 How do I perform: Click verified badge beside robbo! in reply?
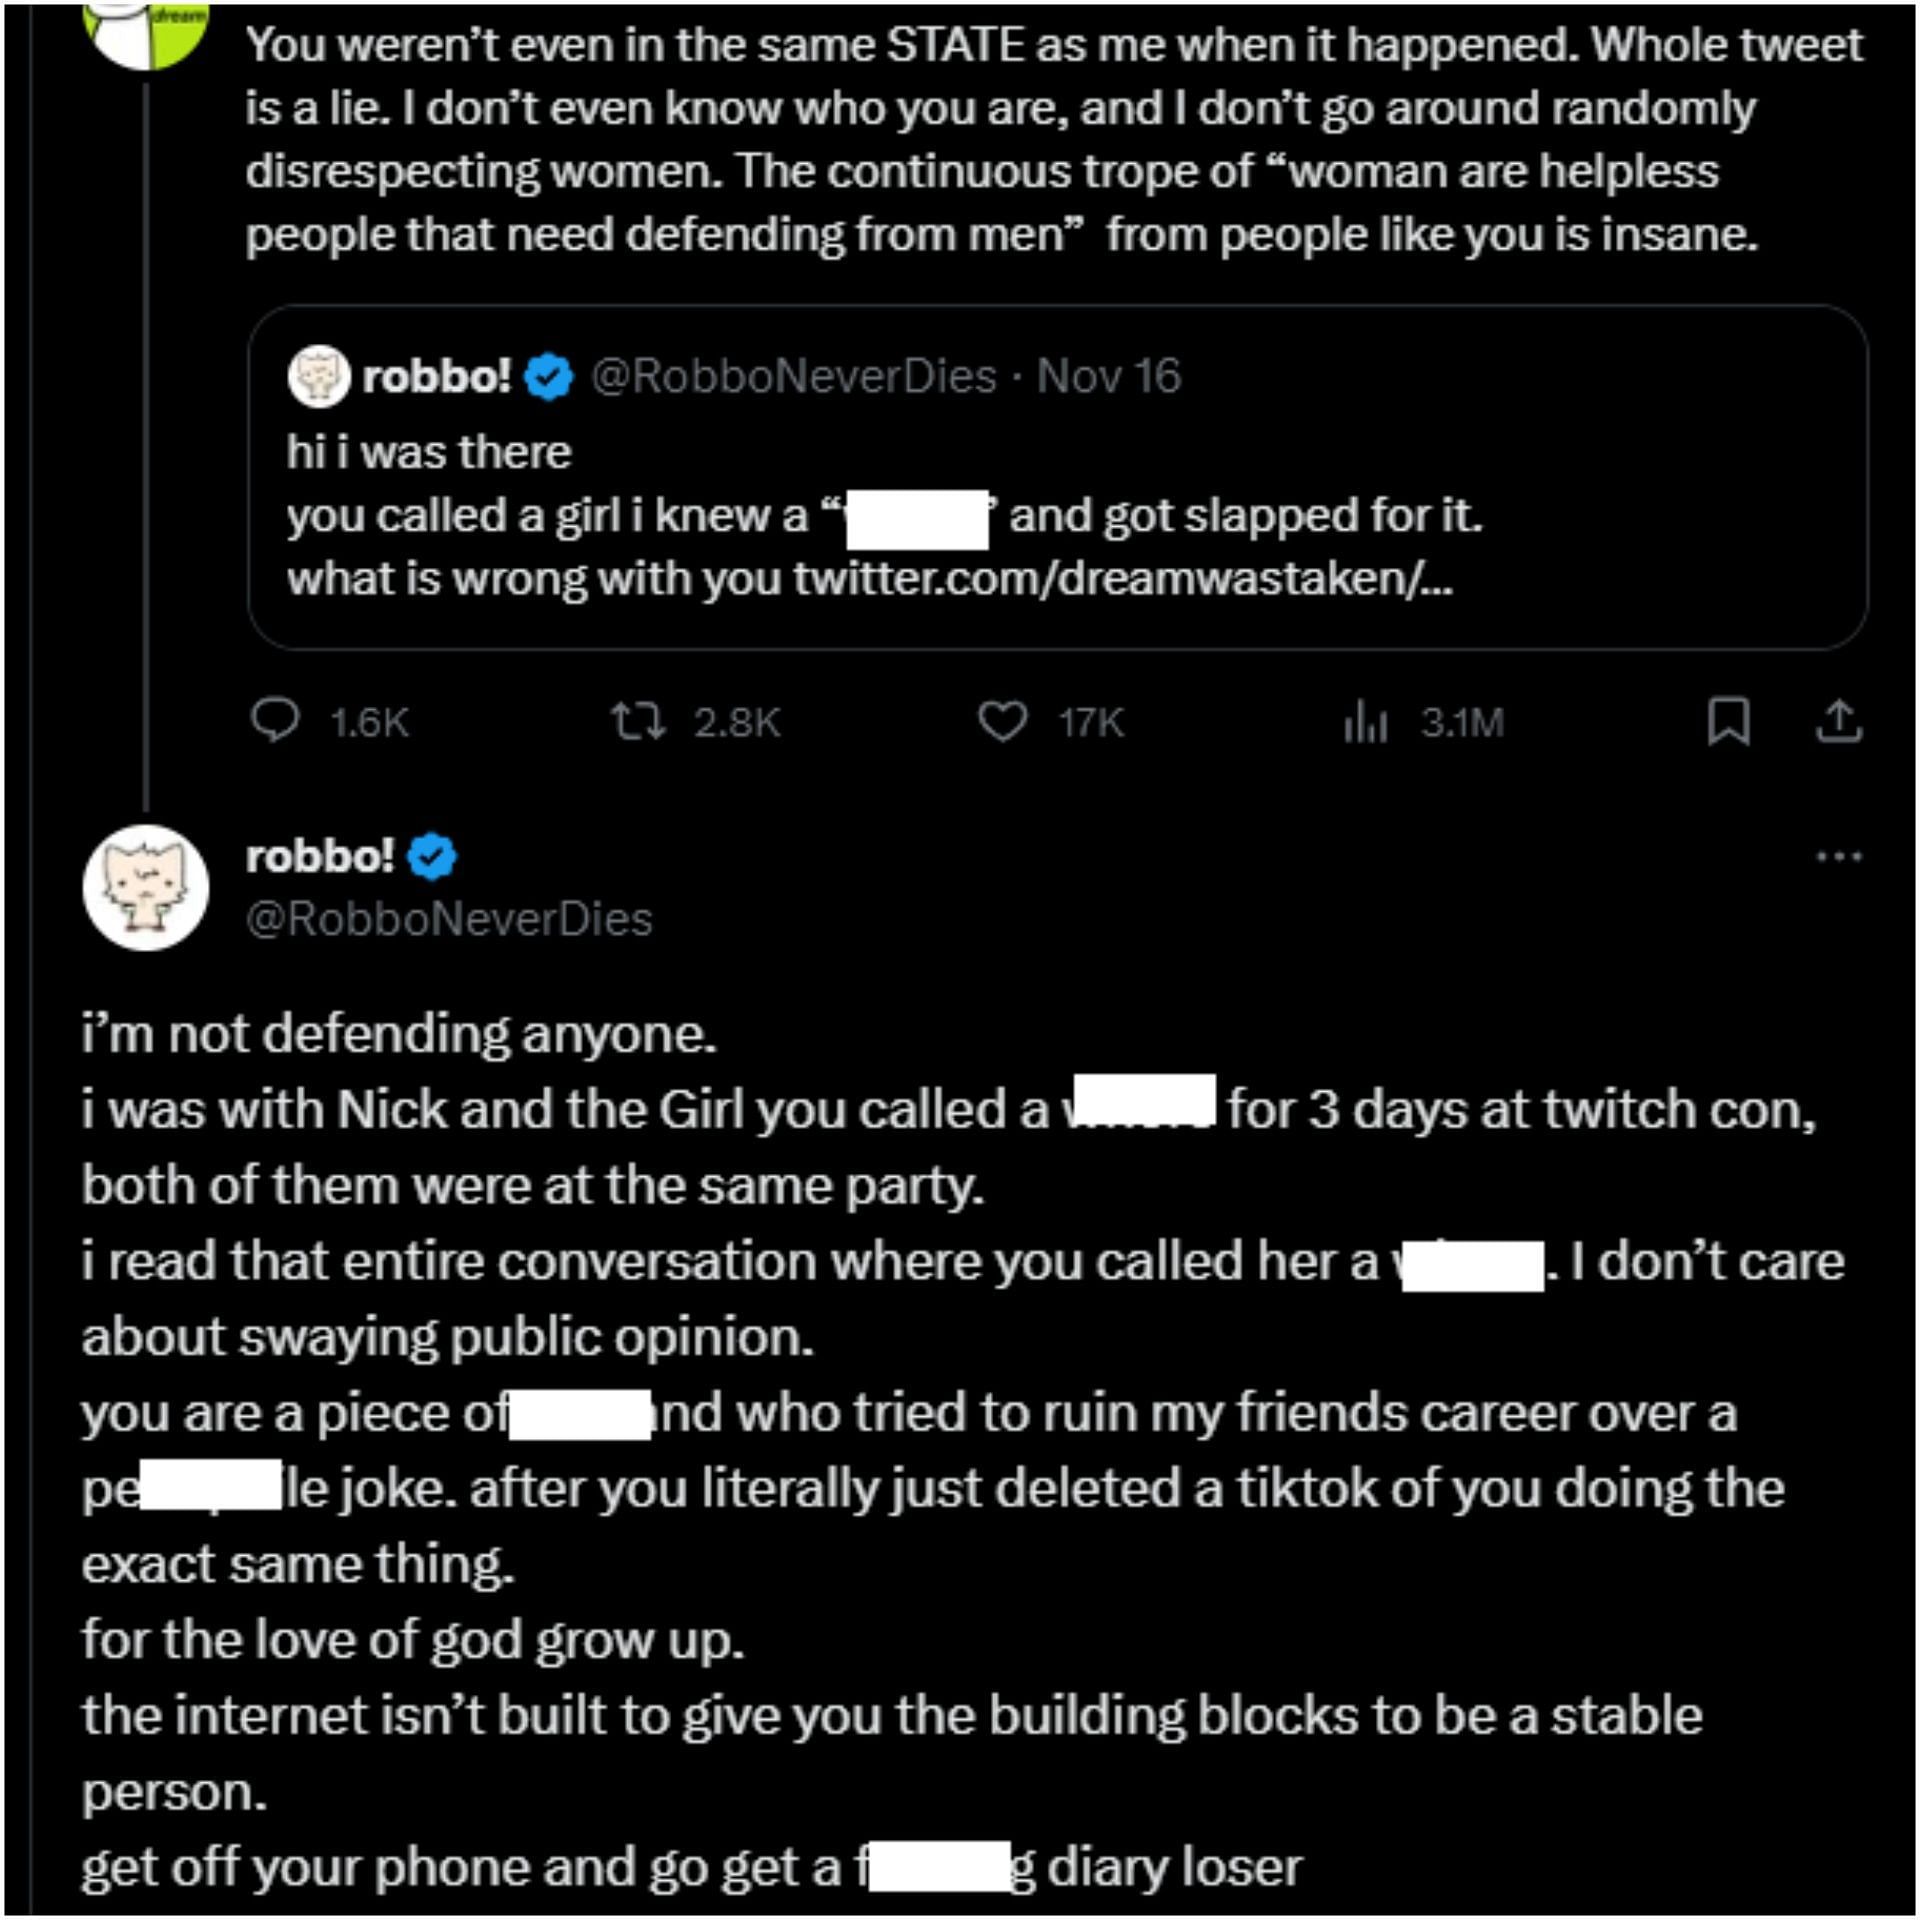coord(432,857)
